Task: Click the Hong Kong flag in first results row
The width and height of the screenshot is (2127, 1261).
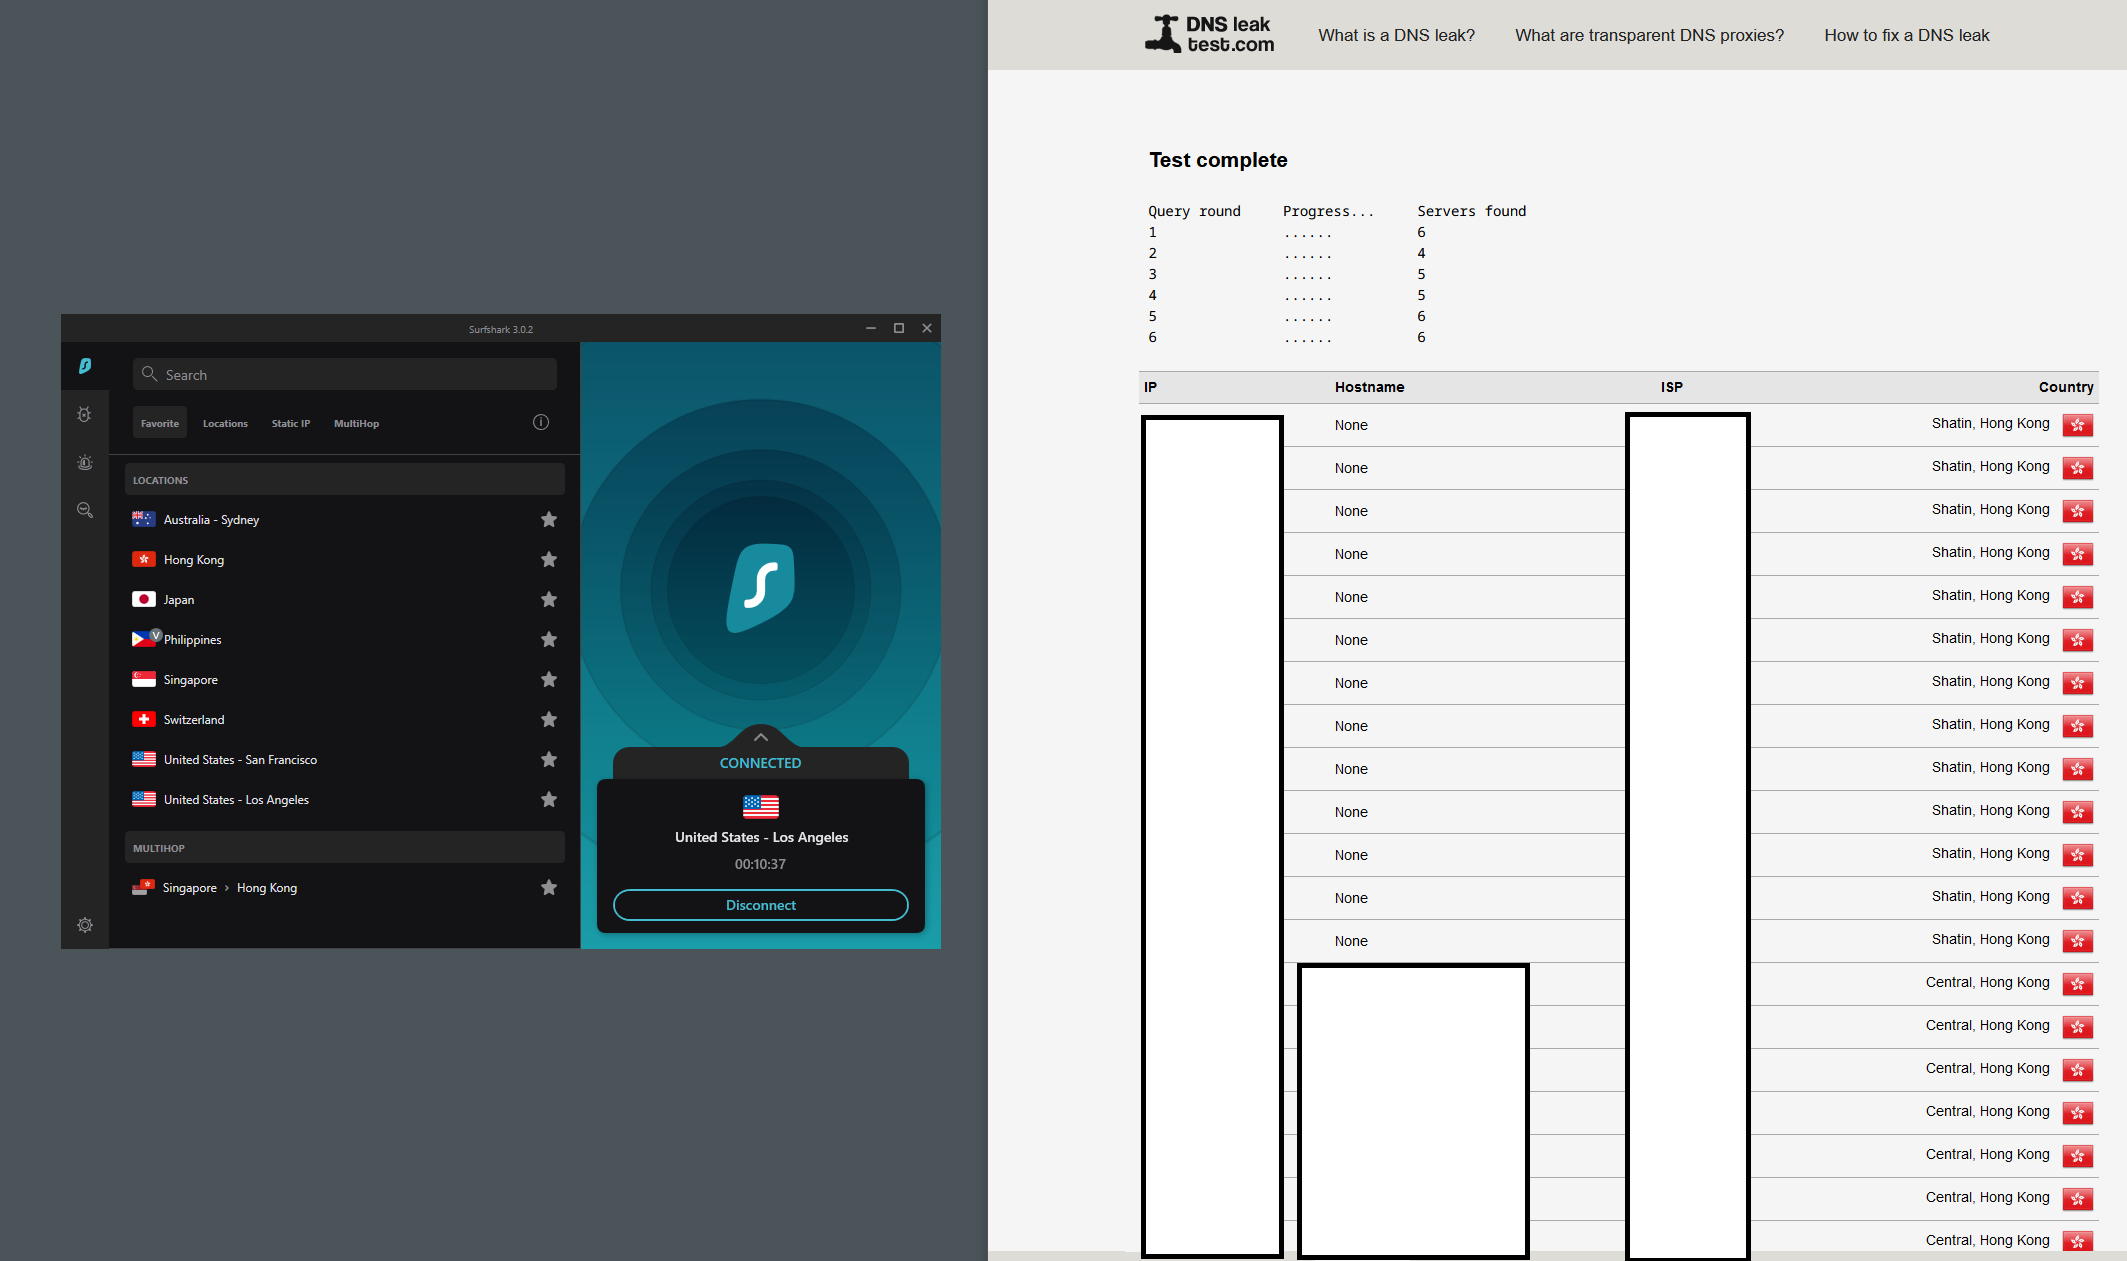Action: tap(2078, 425)
